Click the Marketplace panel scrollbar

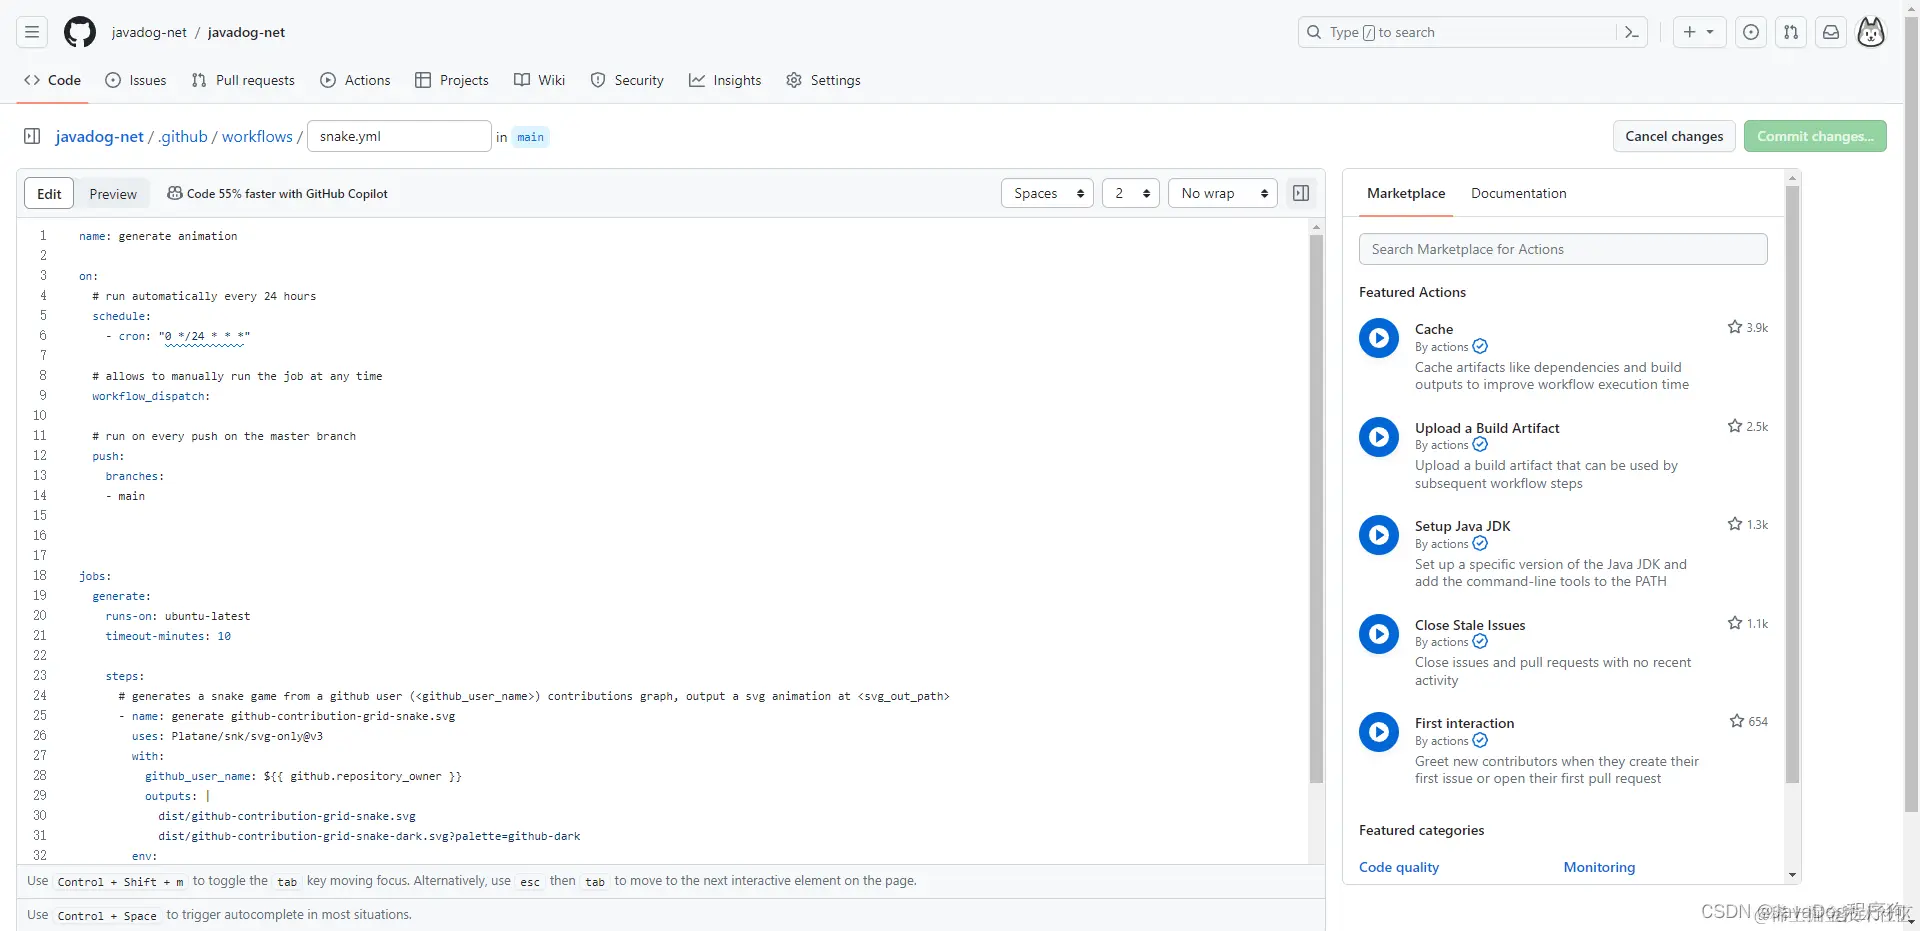tap(1792, 485)
